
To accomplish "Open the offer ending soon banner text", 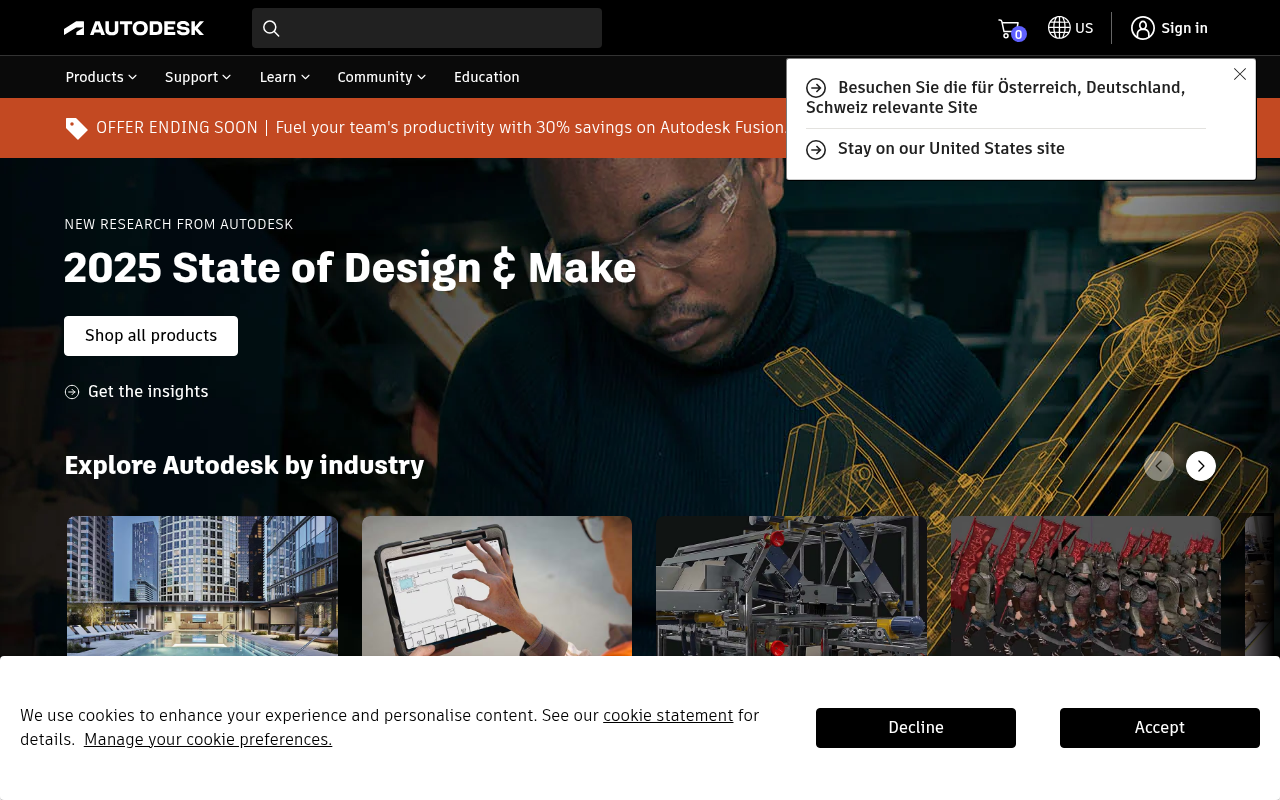I will (x=441, y=128).
